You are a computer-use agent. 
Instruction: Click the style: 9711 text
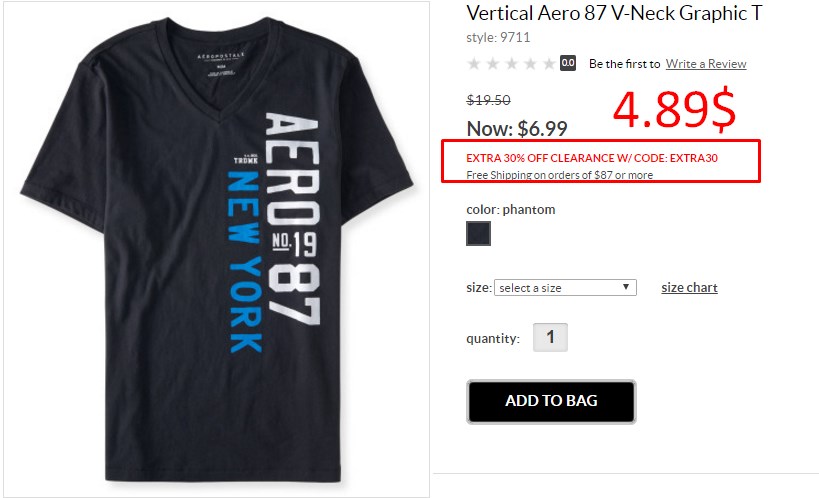pyautogui.click(x=498, y=37)
